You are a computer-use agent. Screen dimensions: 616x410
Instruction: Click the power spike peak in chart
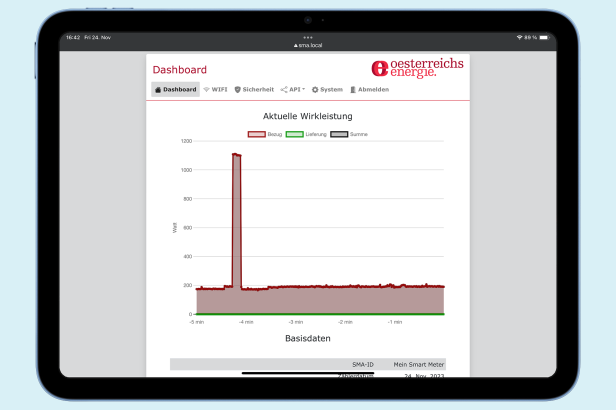tap(236, 155)
